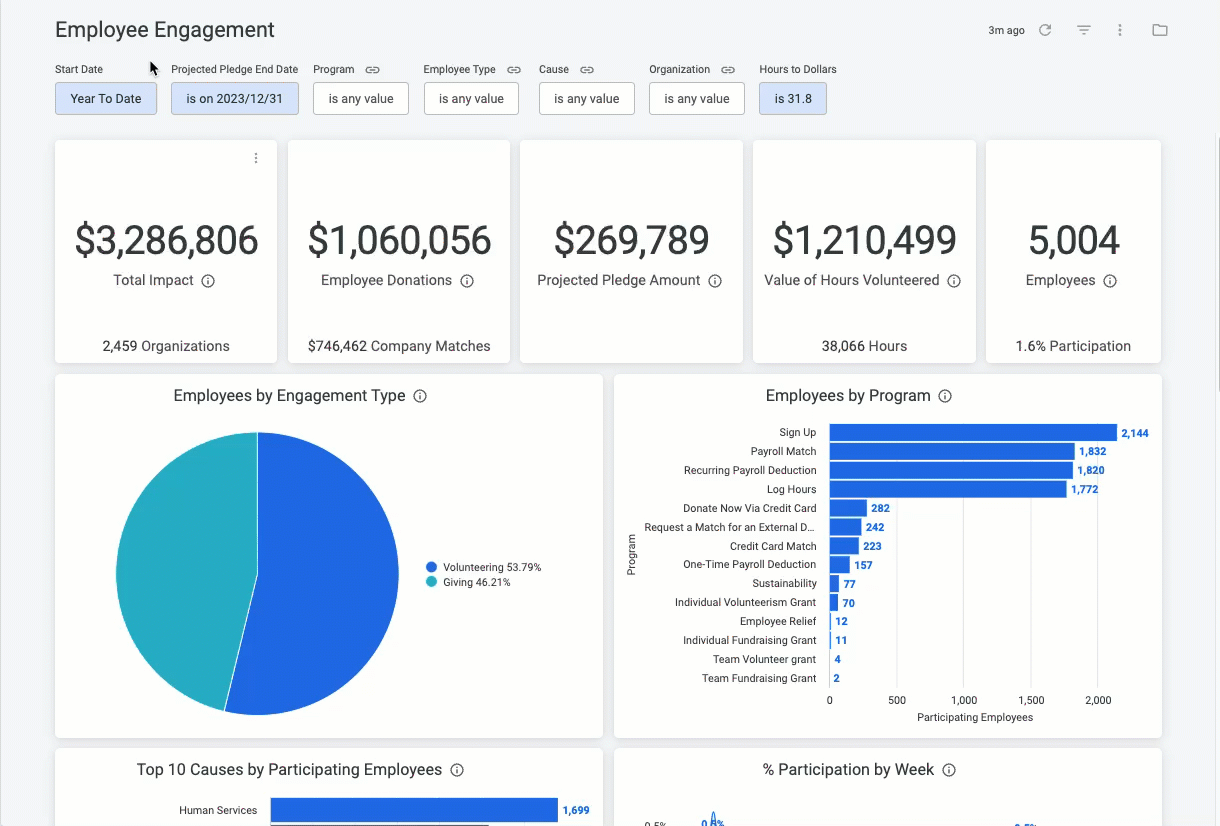Click the folder icon in header
The width and height of the screenshot is (1220, 826).
[x=1160, y=30]
